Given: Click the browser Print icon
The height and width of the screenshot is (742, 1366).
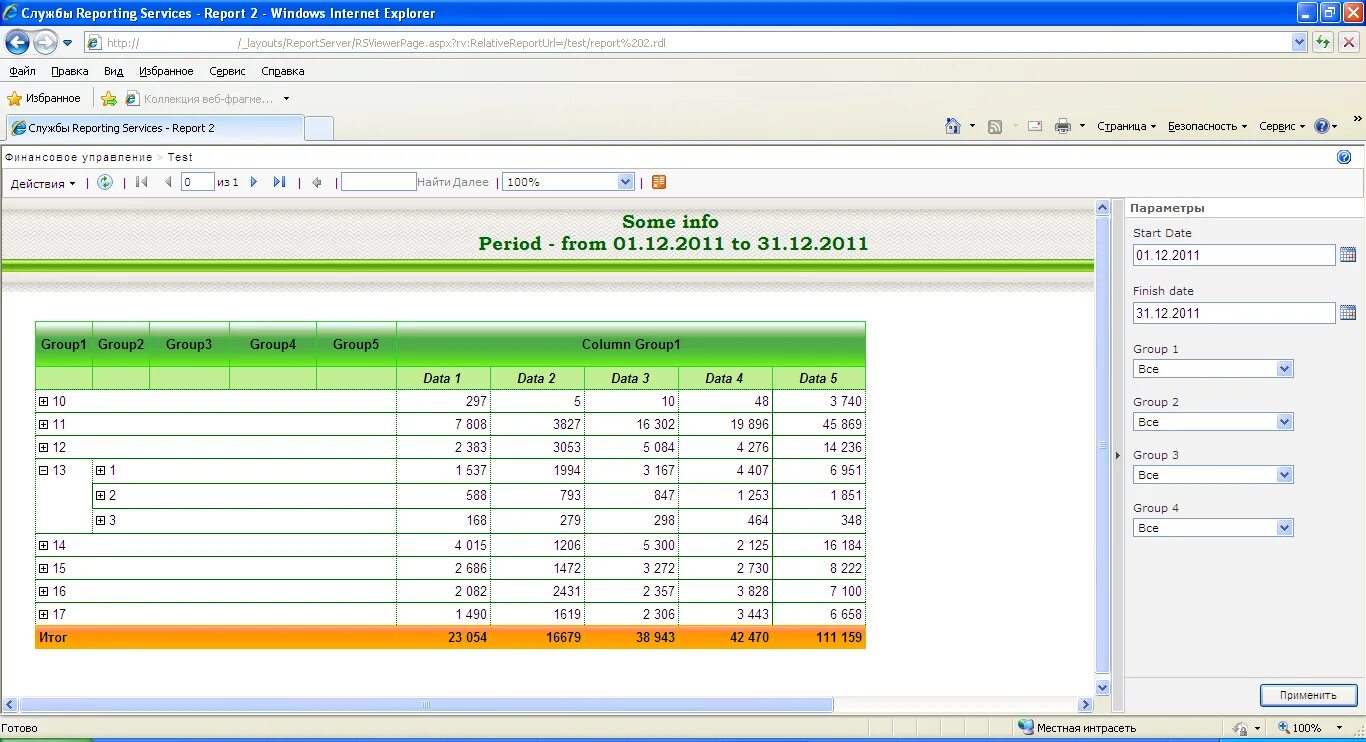Looking at the screenshot, I should [x=1063, y=126].
